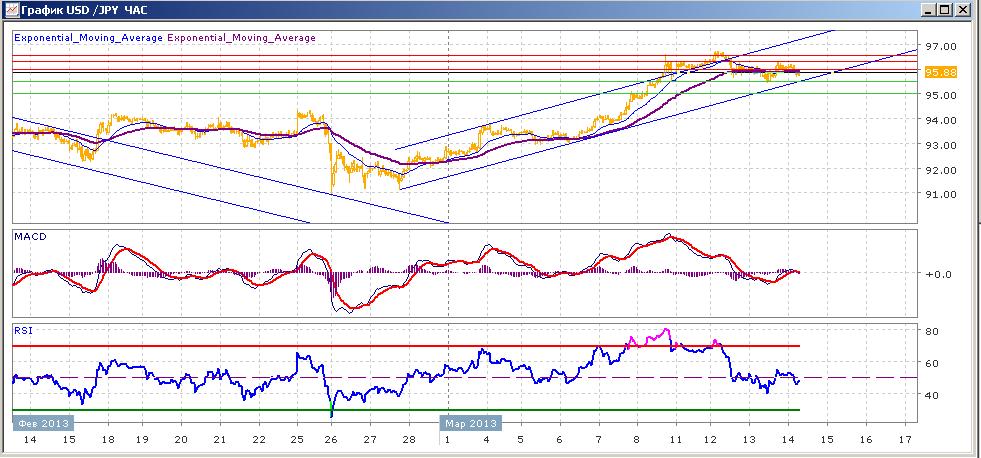Click the purple second Exponential_Moving_Average label
This screenshot has width=981, height=458.
point(241,38)
